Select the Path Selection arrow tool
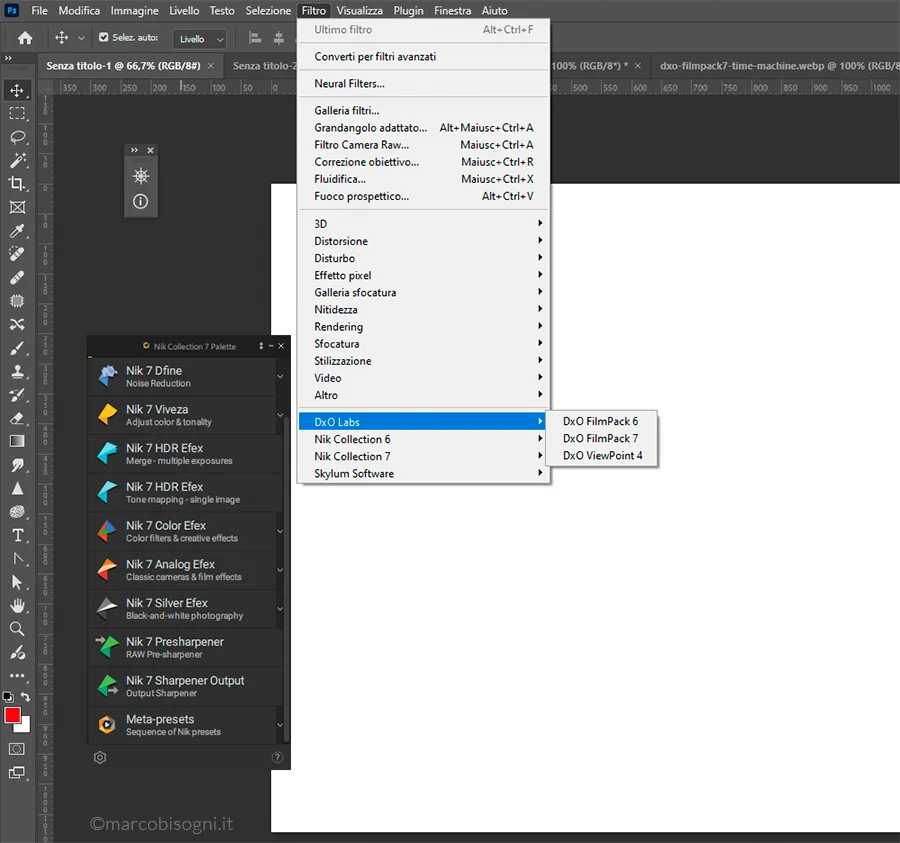Viewport: 900px width, 843px height. pos(17,582)
